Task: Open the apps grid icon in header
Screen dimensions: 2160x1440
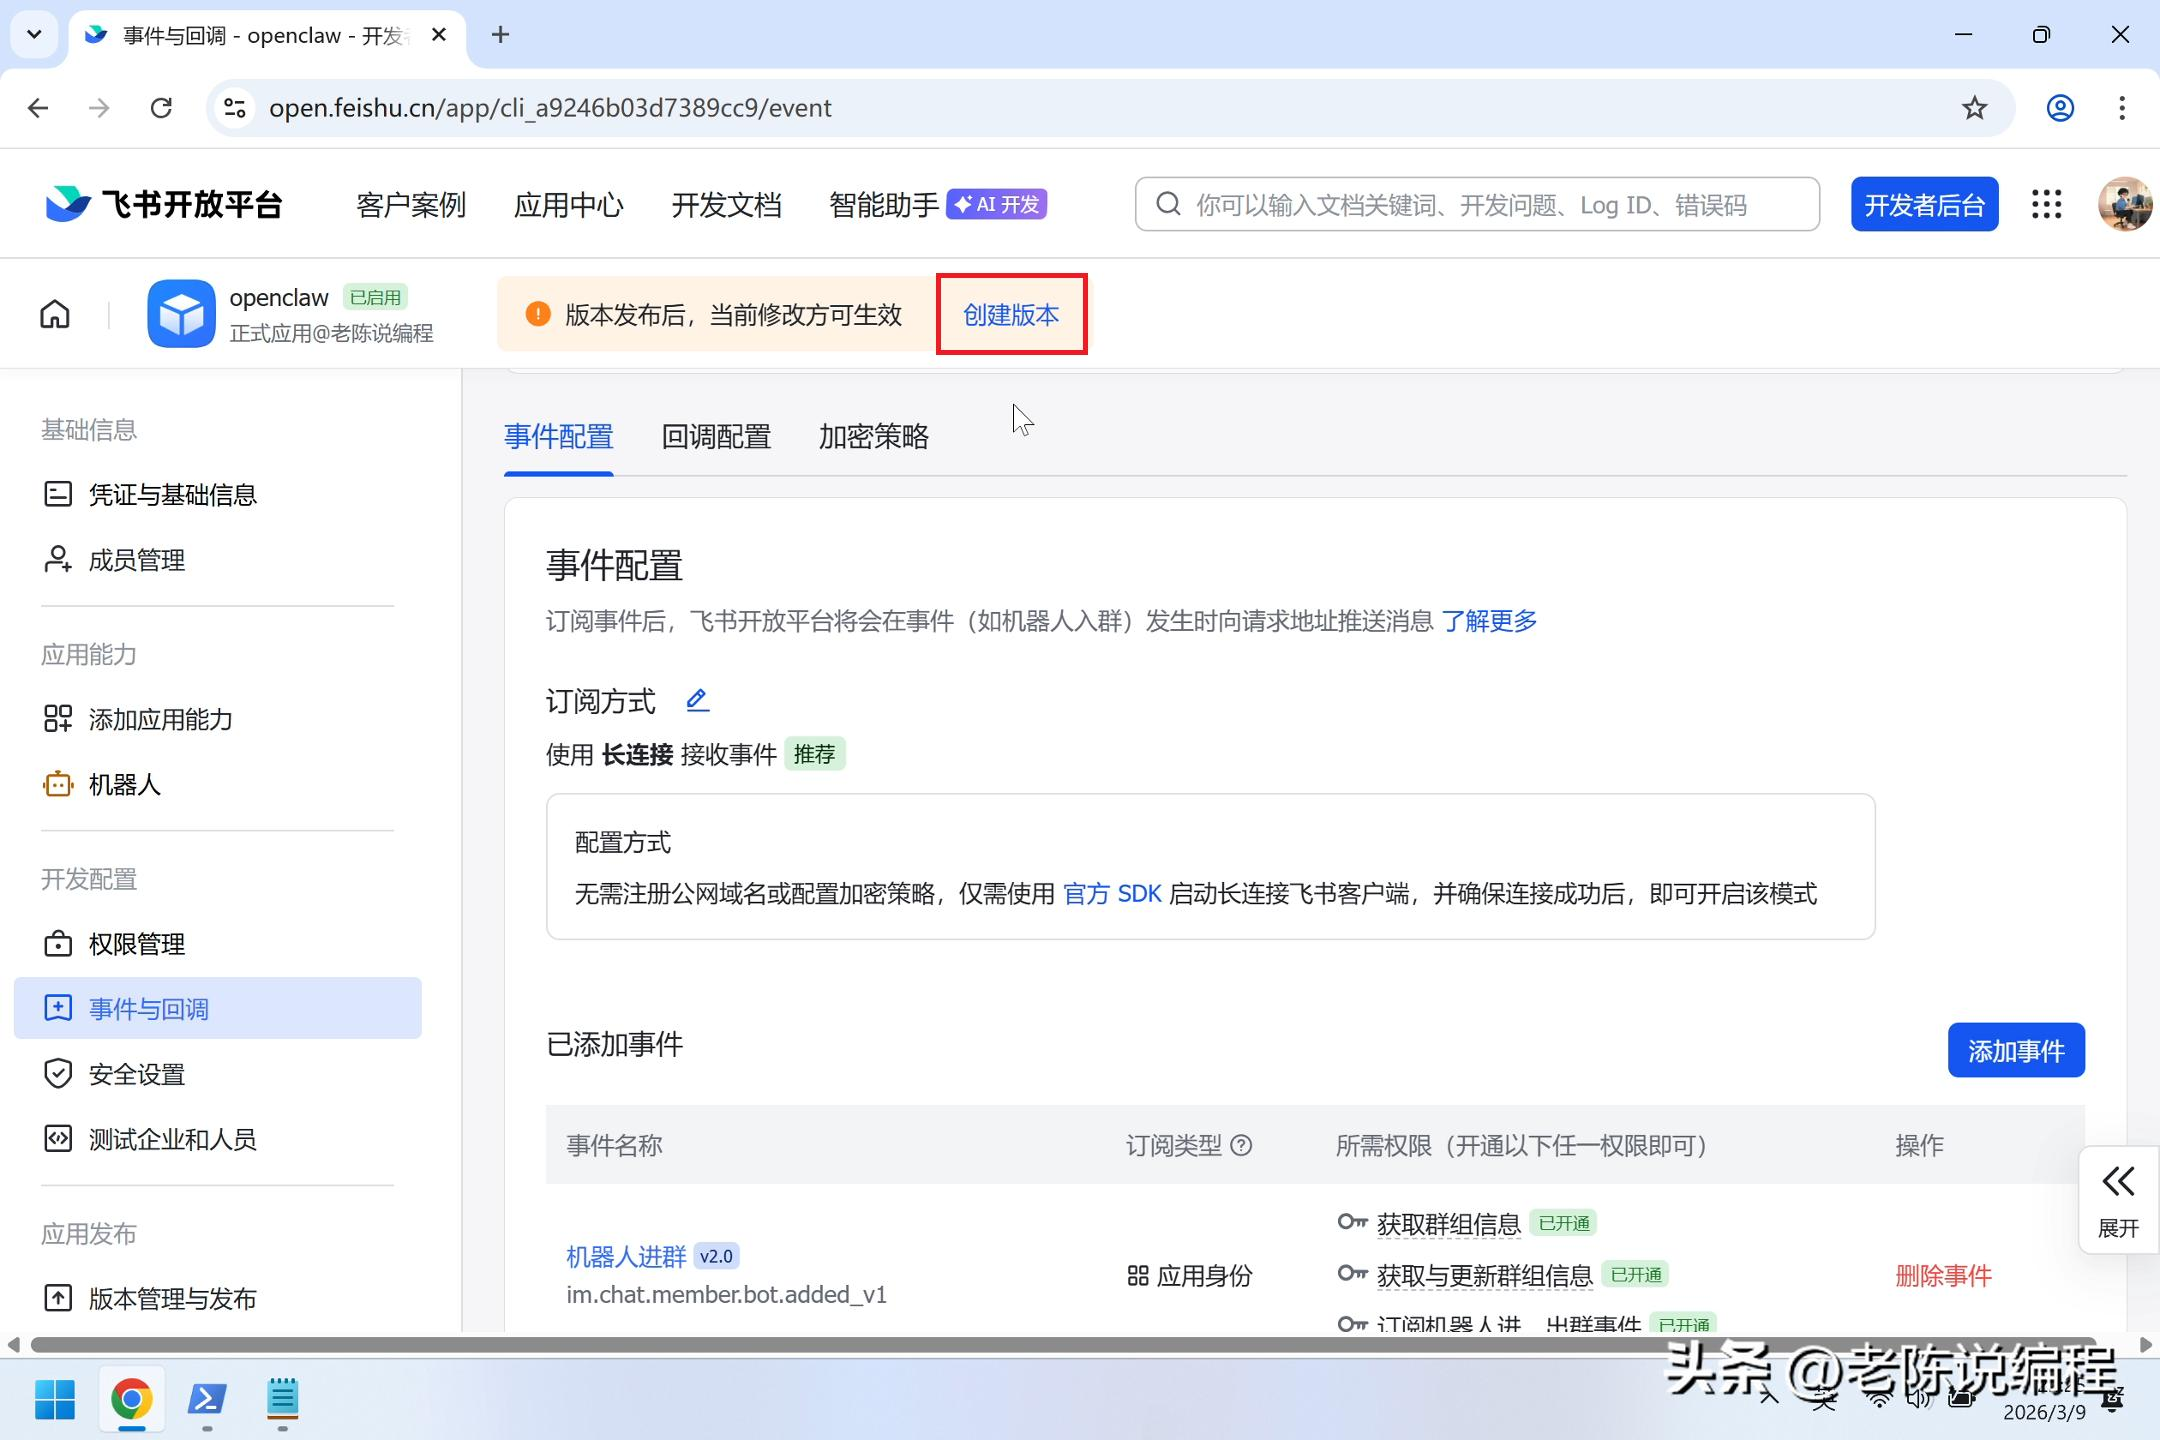Action: [x=2046, y=205]
